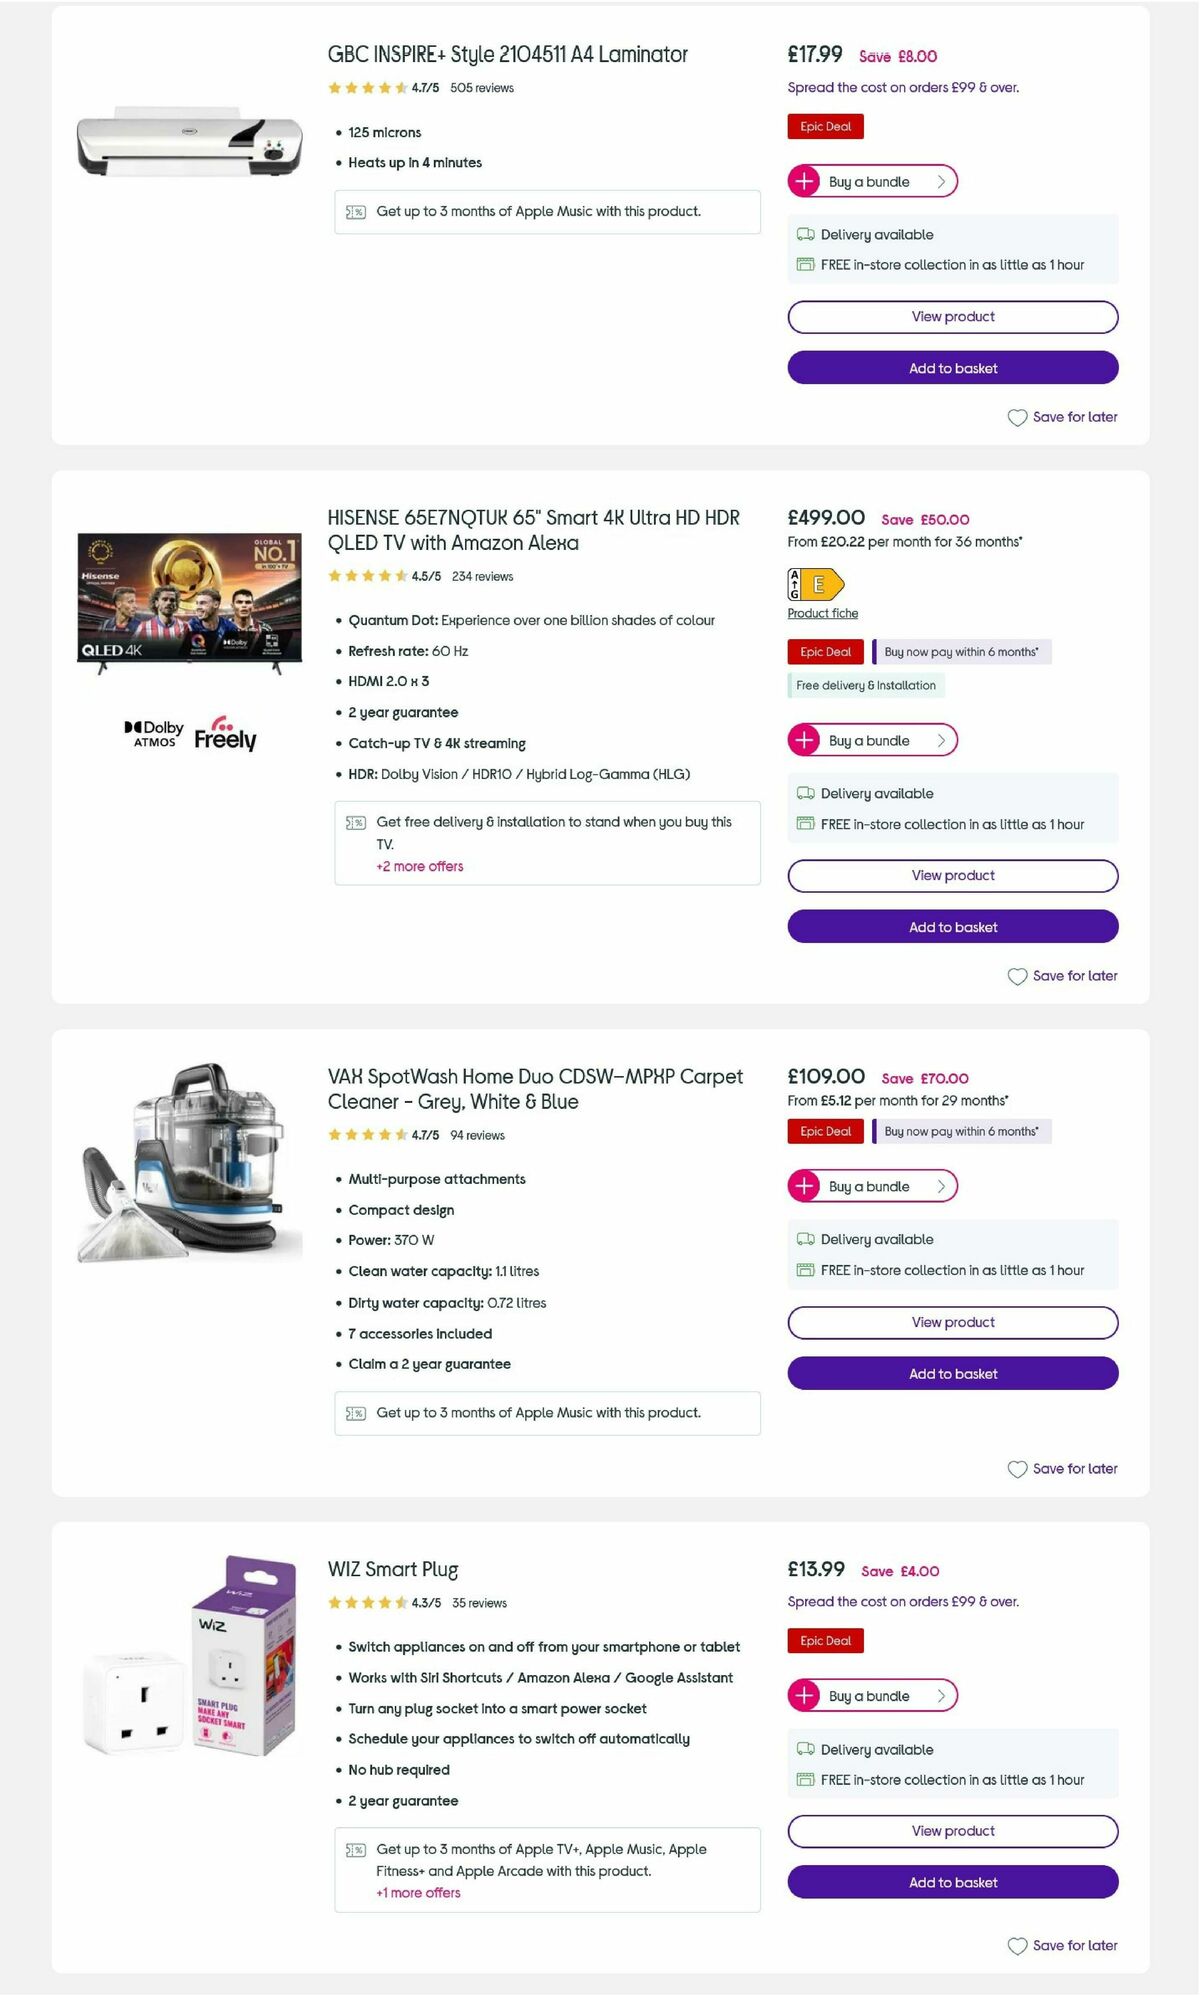Click the delivery truck icon for VAX carpet cleaner
Image resolution: width=1200 pixels, height=1996 pixels.
tap(805, 1239)
